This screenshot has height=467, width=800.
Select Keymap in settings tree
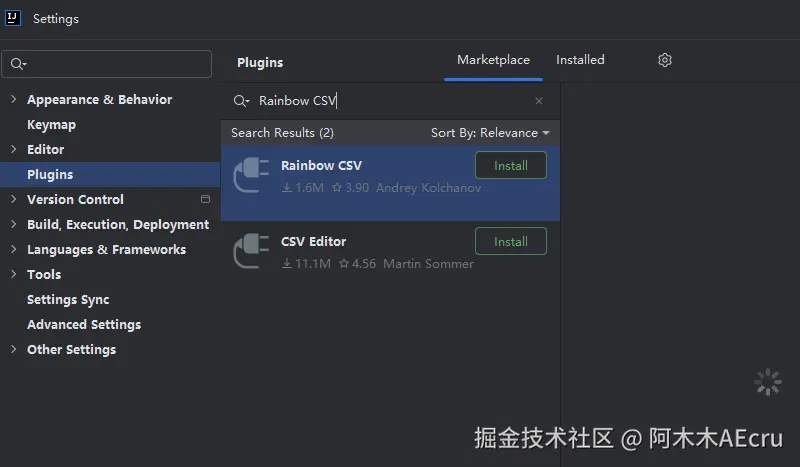[x=52, y=125]
